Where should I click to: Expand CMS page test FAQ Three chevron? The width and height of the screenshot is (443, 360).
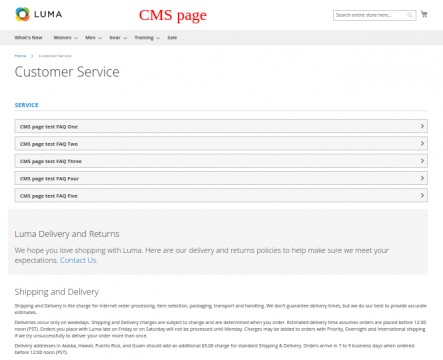422,161
